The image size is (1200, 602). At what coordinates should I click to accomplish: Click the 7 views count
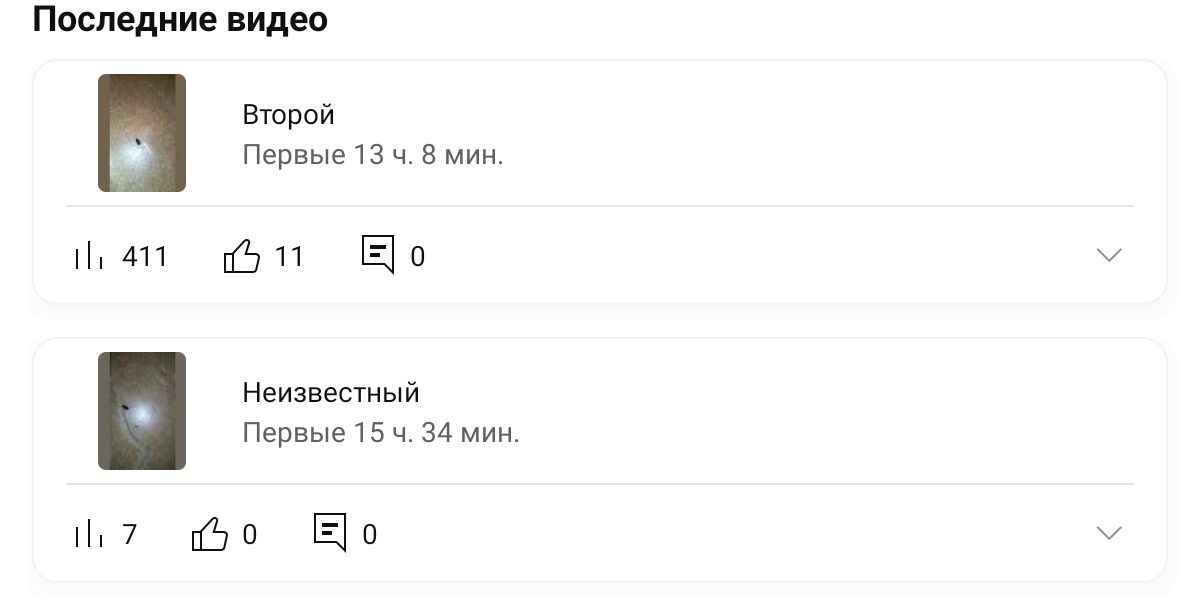130,535
